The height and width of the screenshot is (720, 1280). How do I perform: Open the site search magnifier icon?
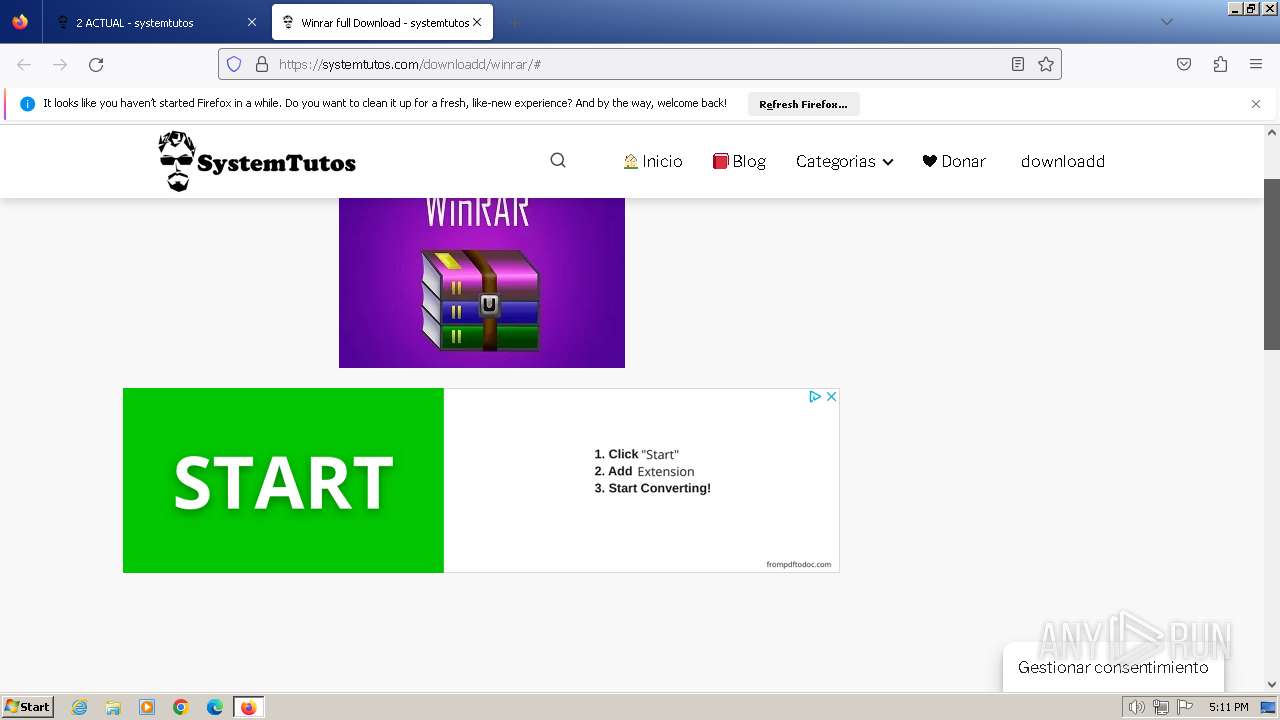tap(558, 160)
